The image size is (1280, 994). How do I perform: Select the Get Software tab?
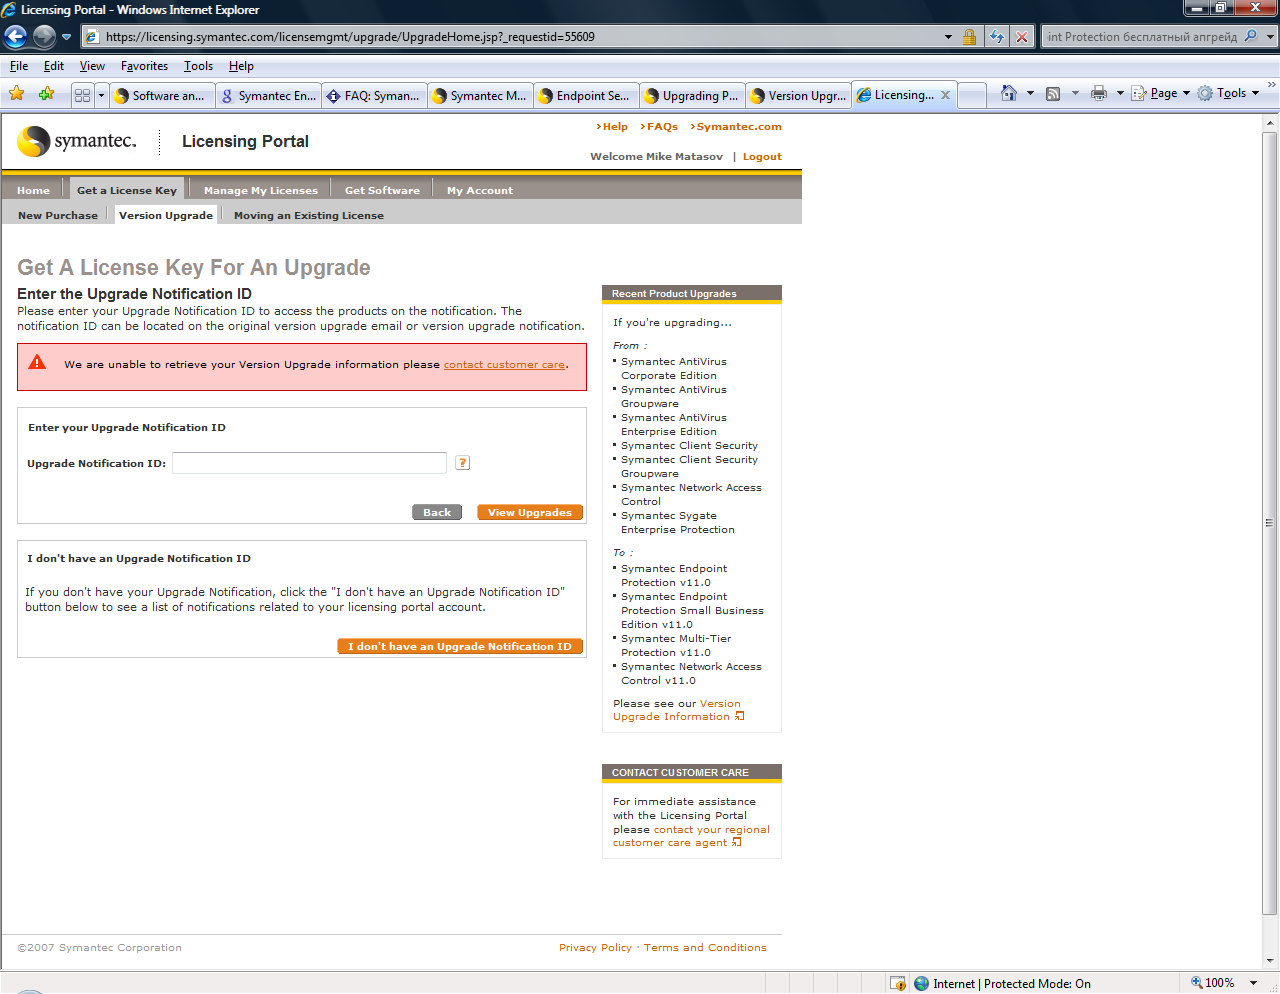tap(382, 190)
